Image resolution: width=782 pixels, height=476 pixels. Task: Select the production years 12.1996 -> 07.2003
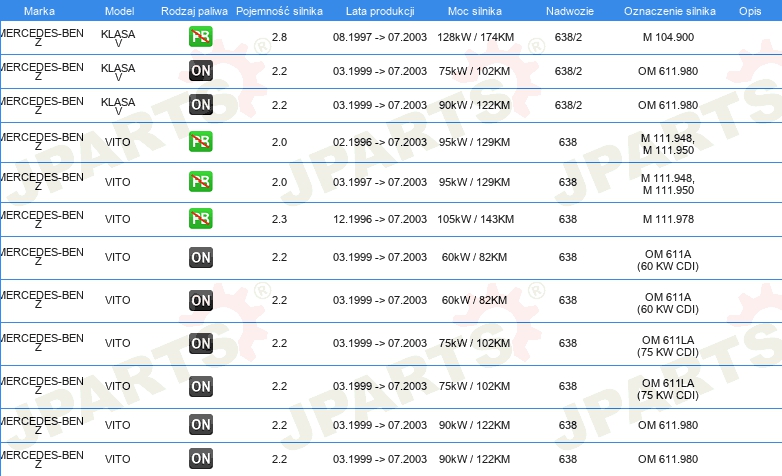(x=380, y=219)
